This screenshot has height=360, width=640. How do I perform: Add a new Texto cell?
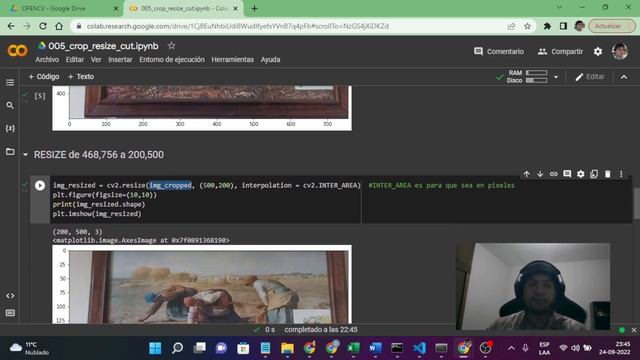(81, 77)
